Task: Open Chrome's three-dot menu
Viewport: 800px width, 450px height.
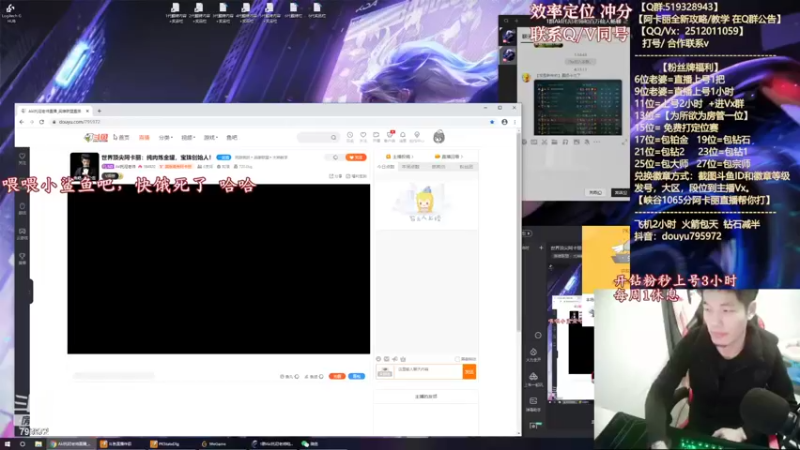Action: point(515,122)
